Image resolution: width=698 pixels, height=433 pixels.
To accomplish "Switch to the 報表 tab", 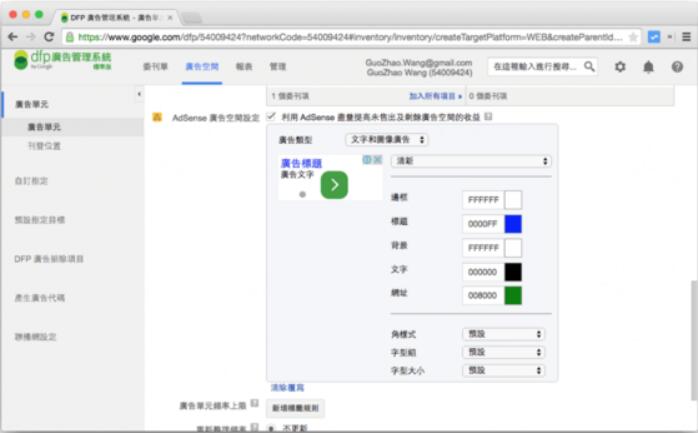I will coord(243,66).
